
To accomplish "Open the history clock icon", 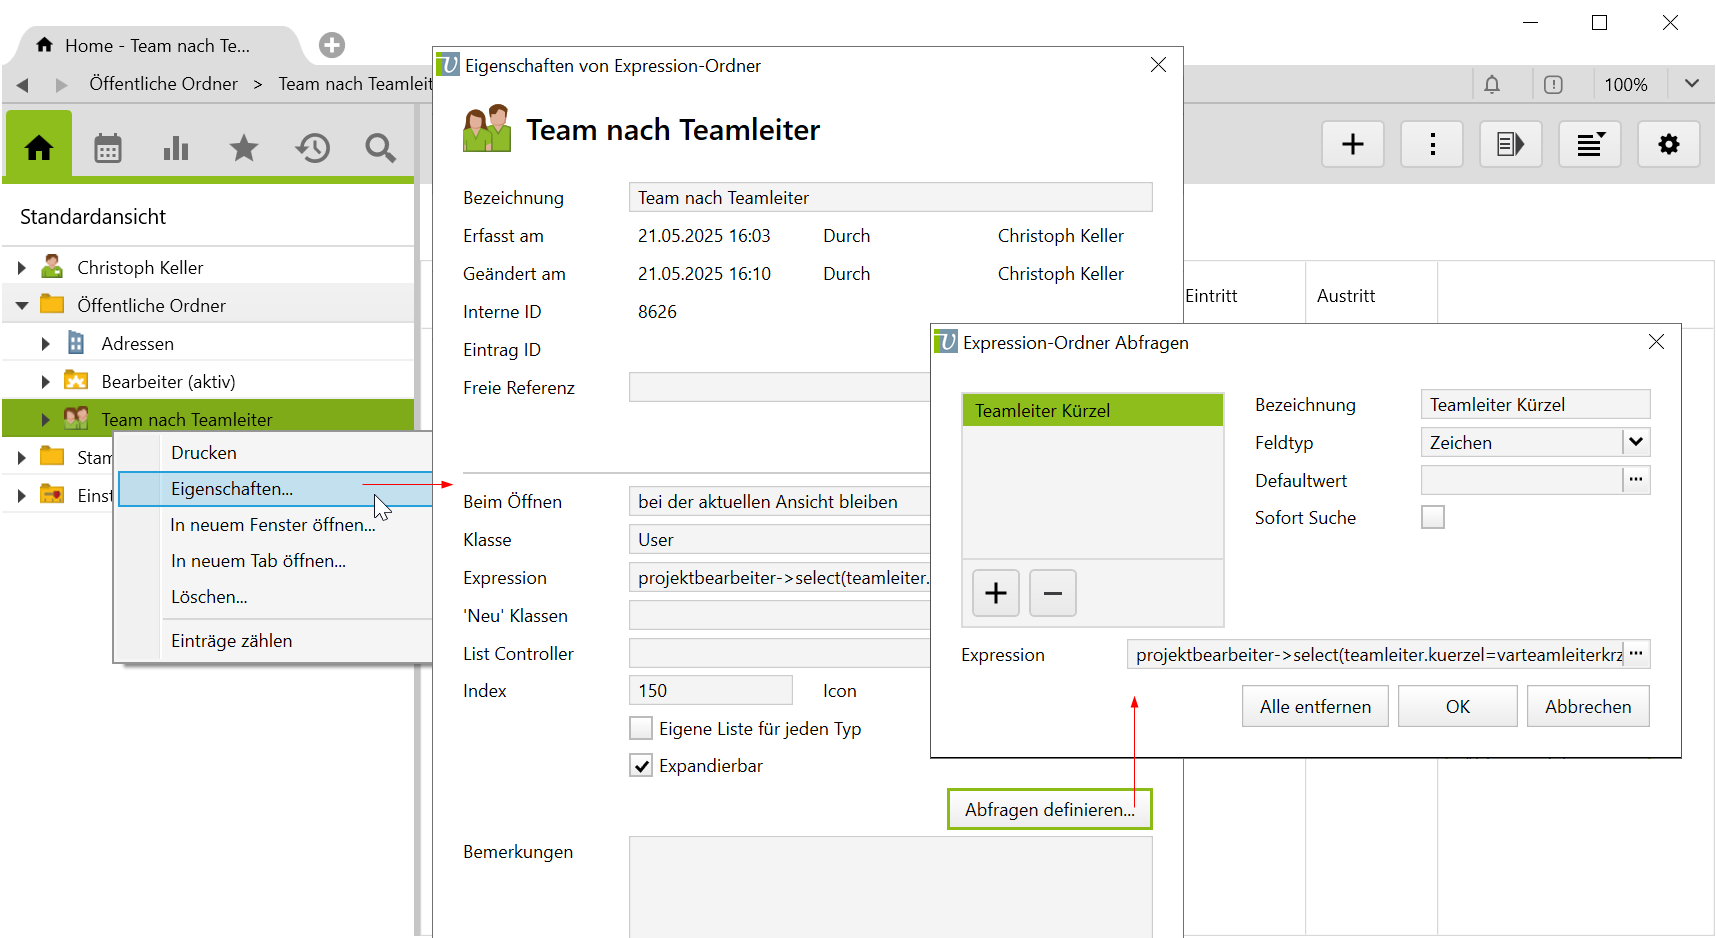I will (312, 149).
